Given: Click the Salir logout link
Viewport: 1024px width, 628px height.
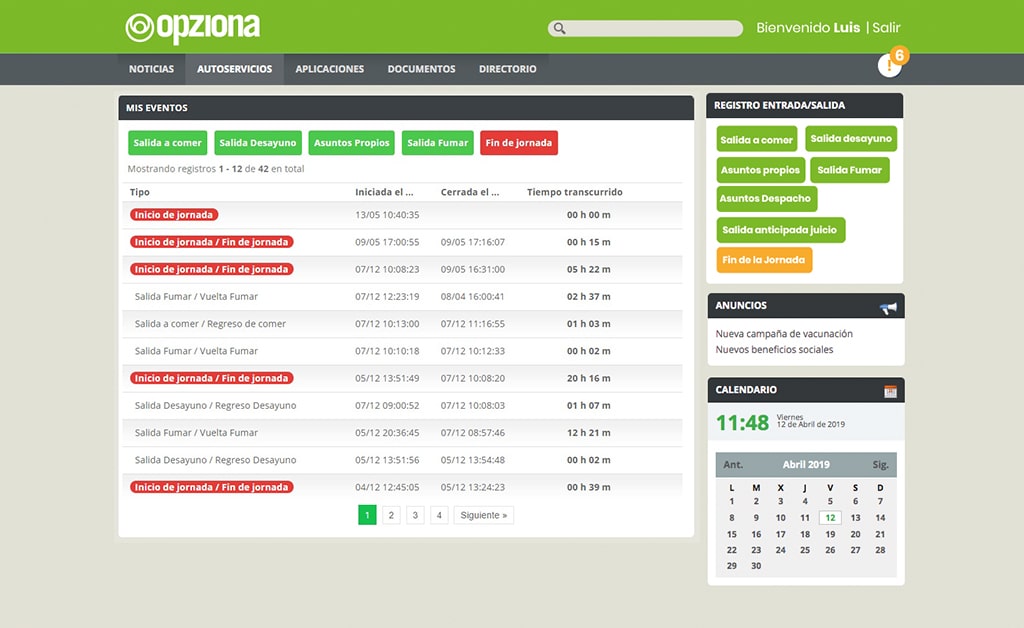Looking at the screenshot, I should tap(886, 28).
